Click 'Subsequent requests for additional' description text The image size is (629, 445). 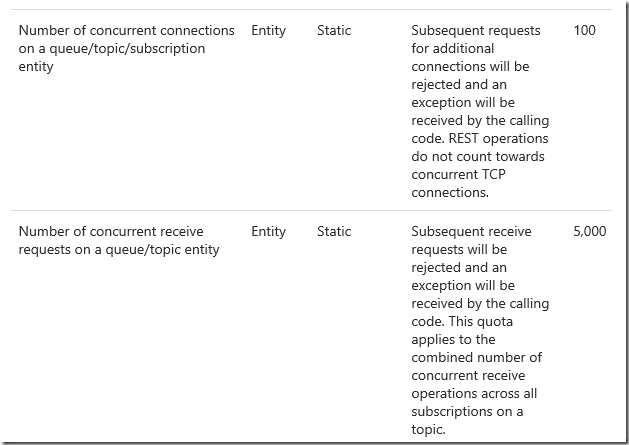[476, 39]
